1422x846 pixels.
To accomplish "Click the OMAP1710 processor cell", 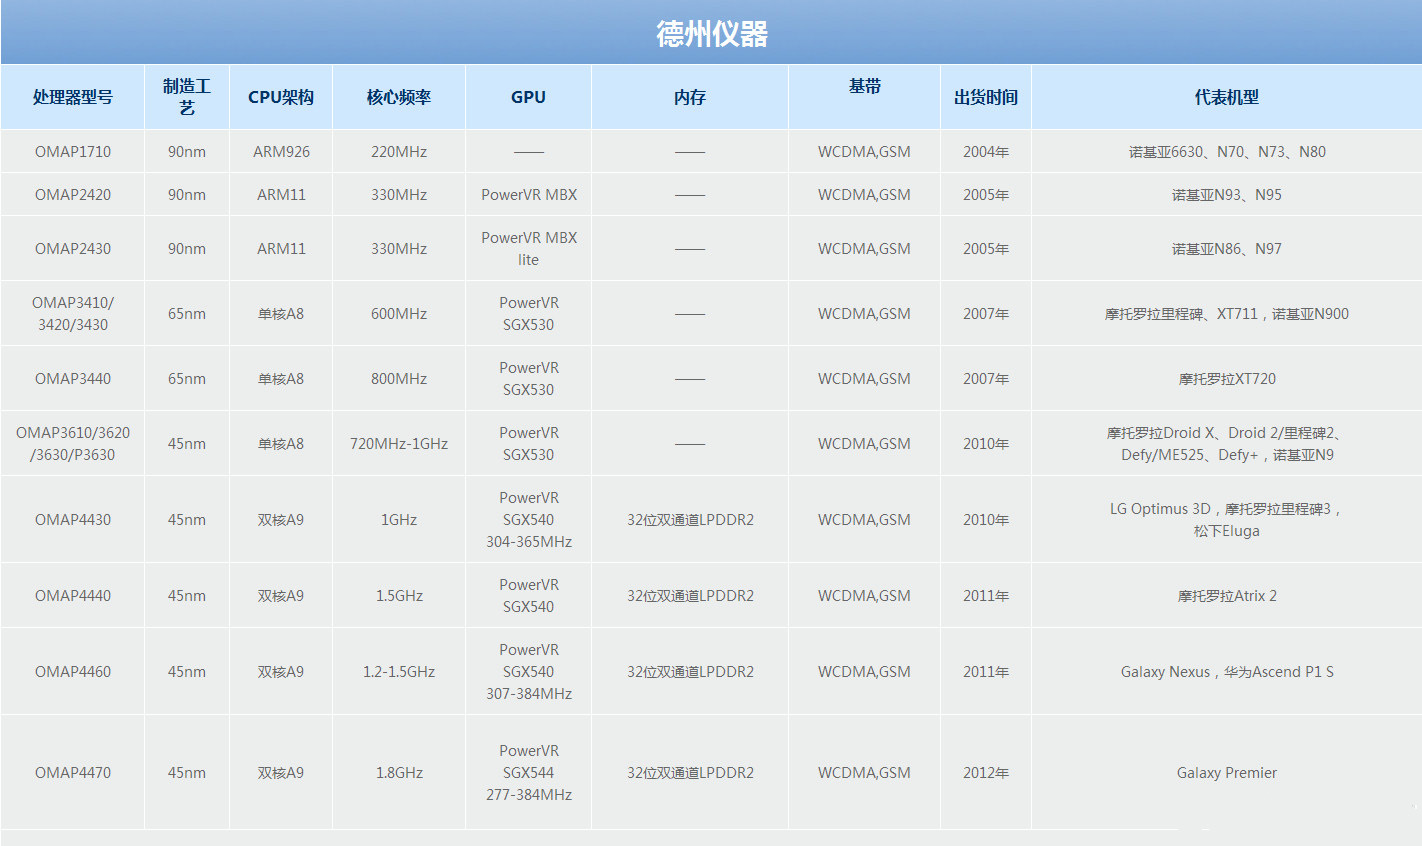I will click(x=72, y=152).
